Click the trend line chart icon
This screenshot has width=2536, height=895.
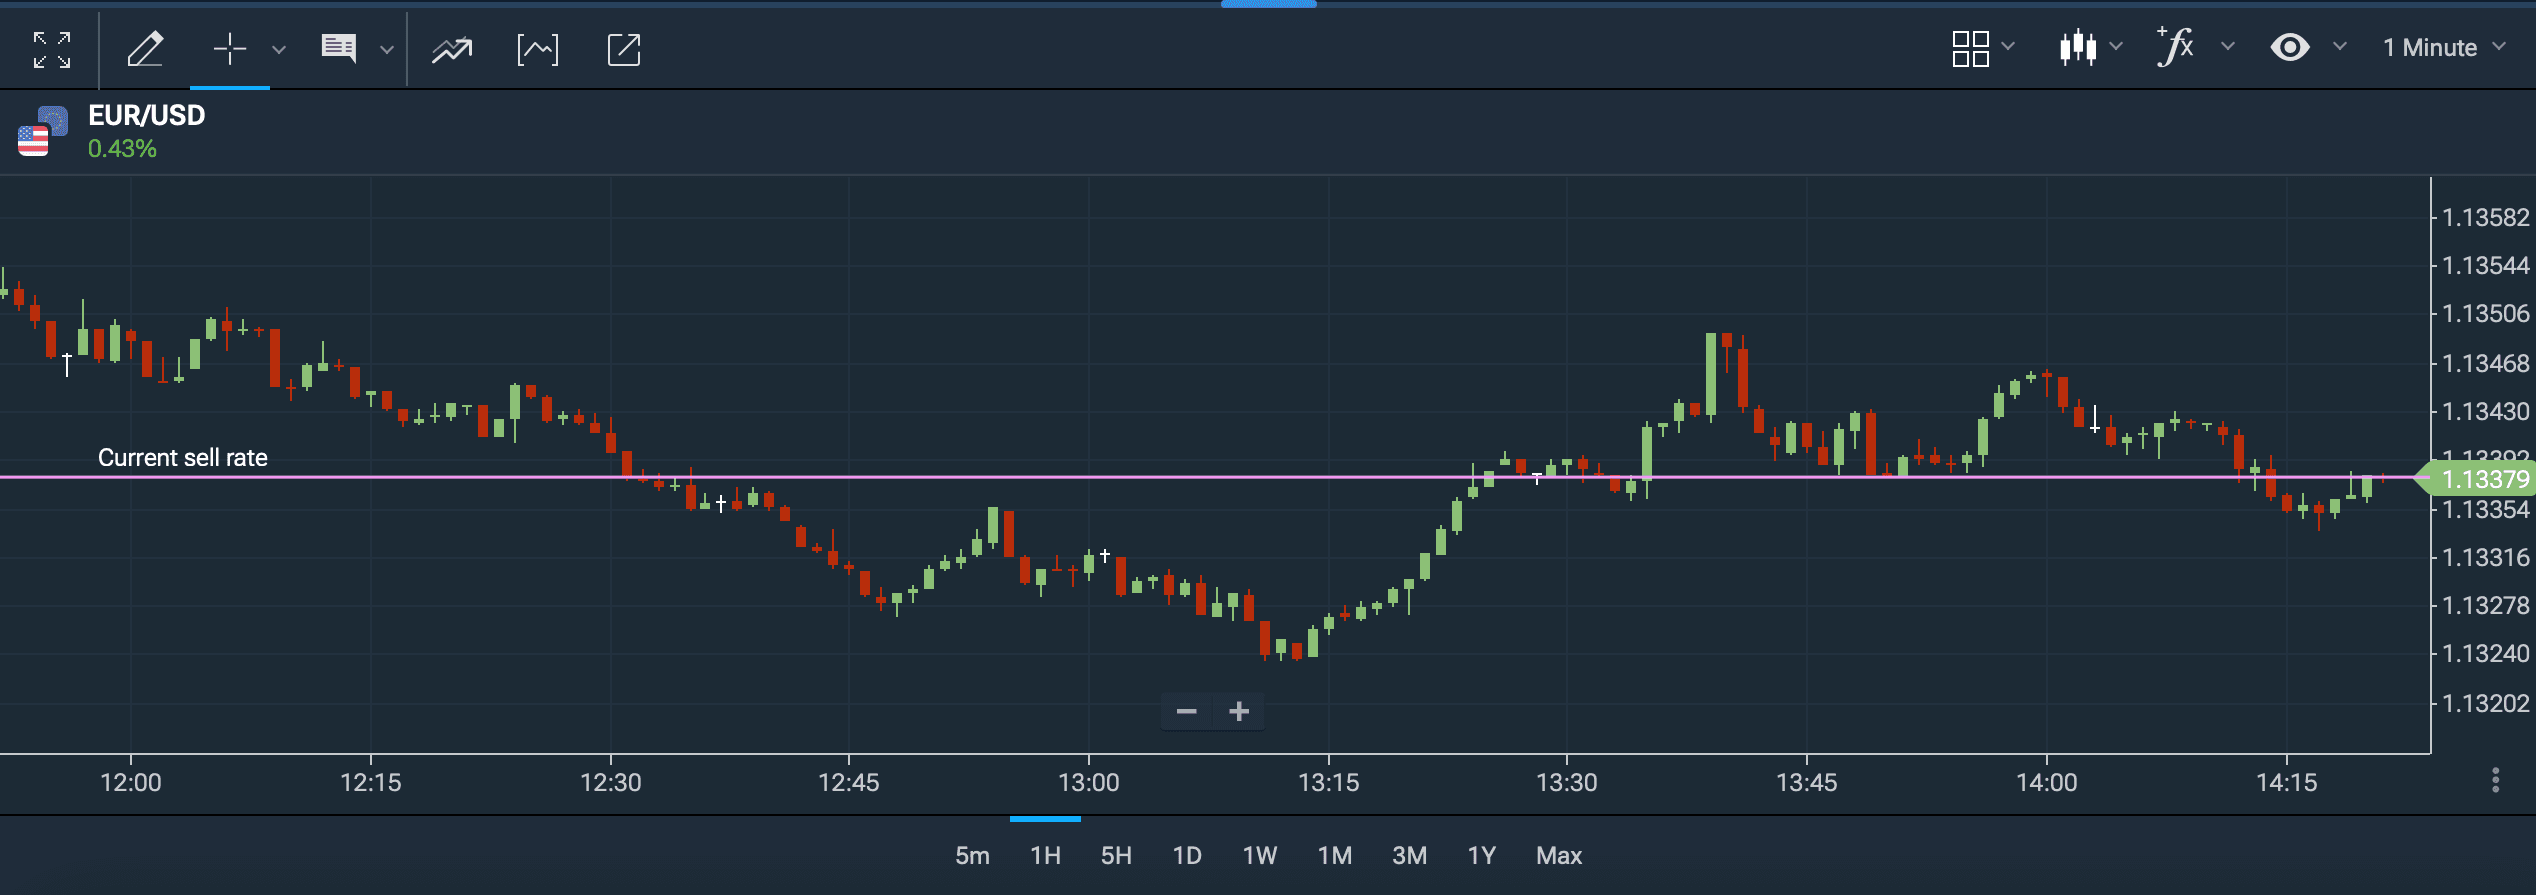tap(452, 49)
